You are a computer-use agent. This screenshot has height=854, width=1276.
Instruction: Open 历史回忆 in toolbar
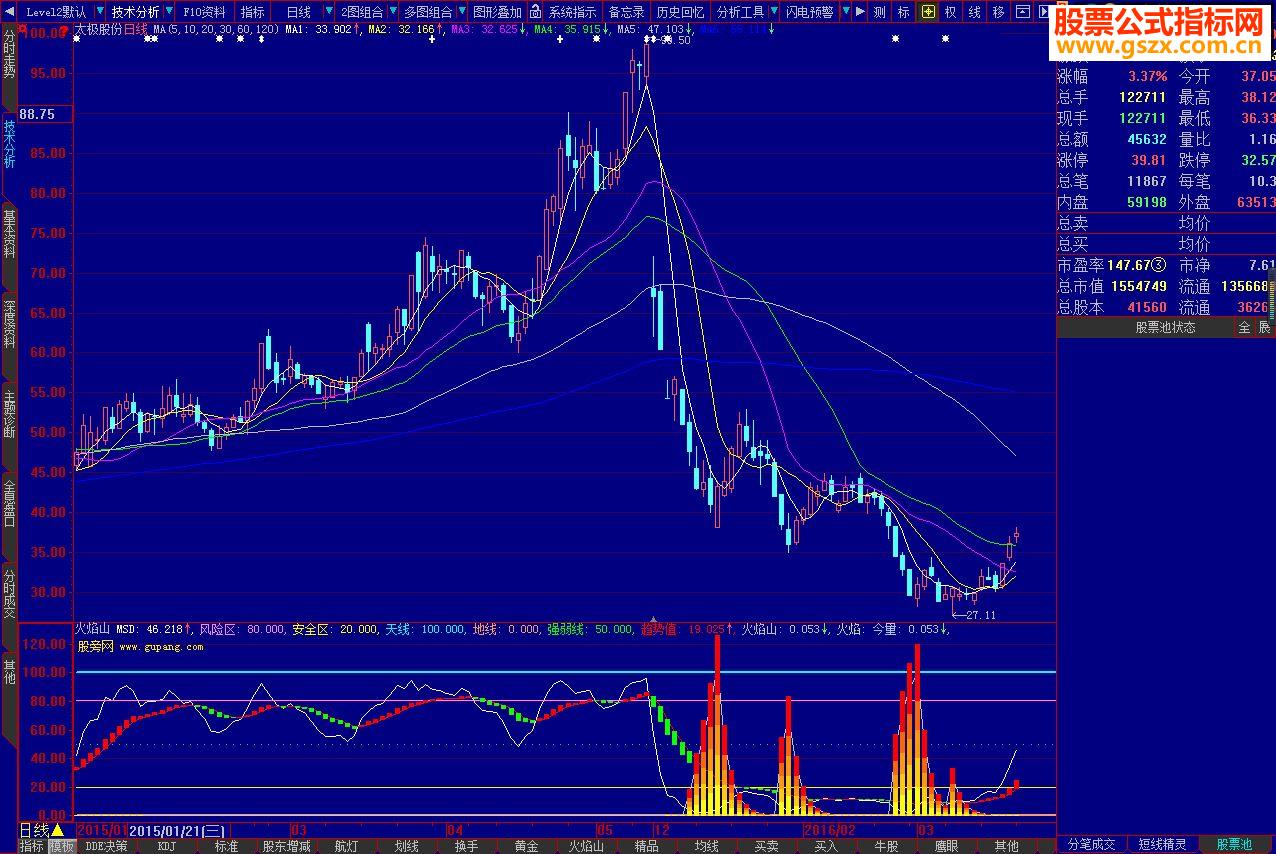point(680,12)
